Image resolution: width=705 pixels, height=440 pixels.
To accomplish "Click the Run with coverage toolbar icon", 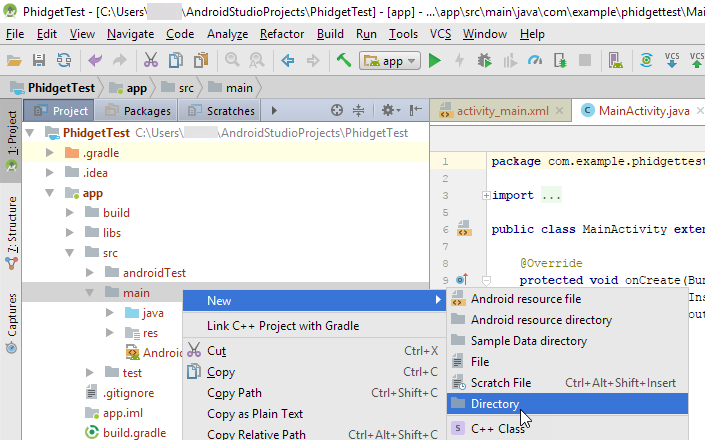I will [510, 60].
